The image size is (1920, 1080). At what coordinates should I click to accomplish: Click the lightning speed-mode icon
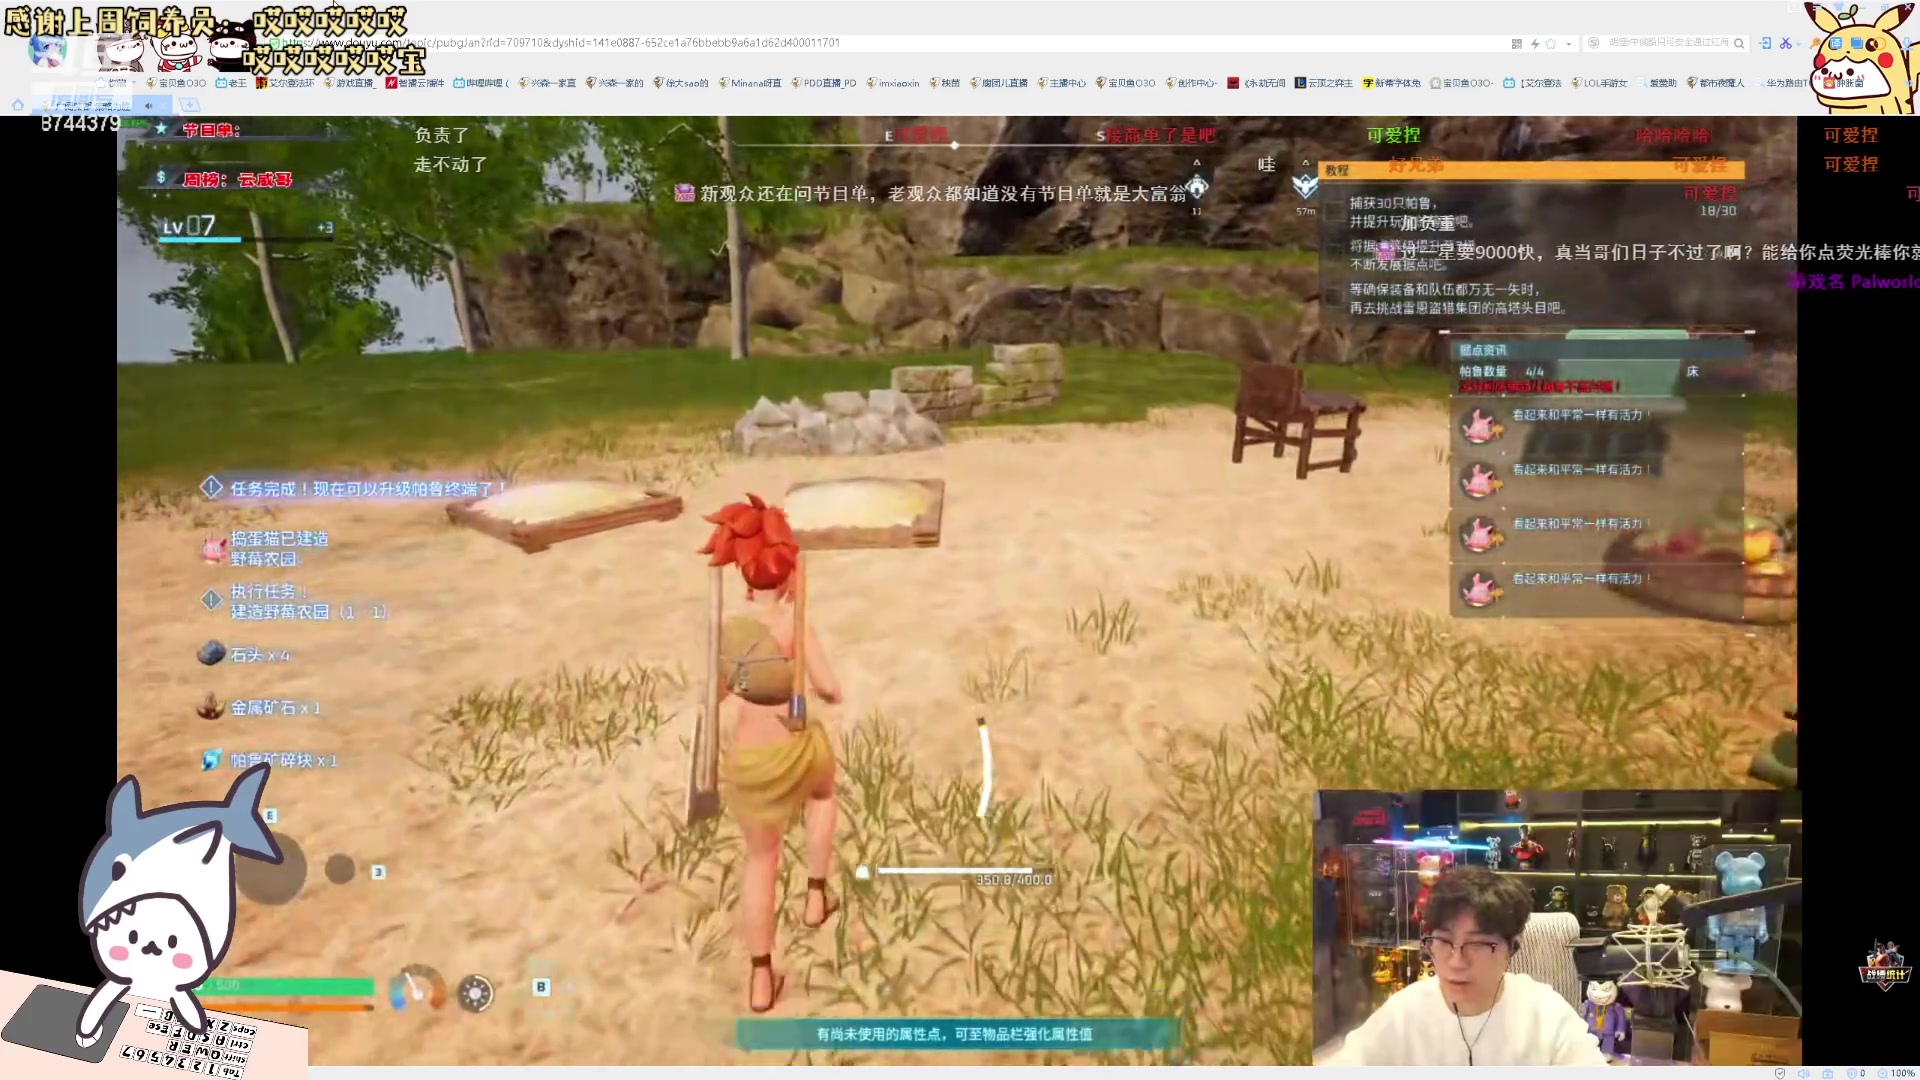pyautogui.click(x=1535, y=44)
